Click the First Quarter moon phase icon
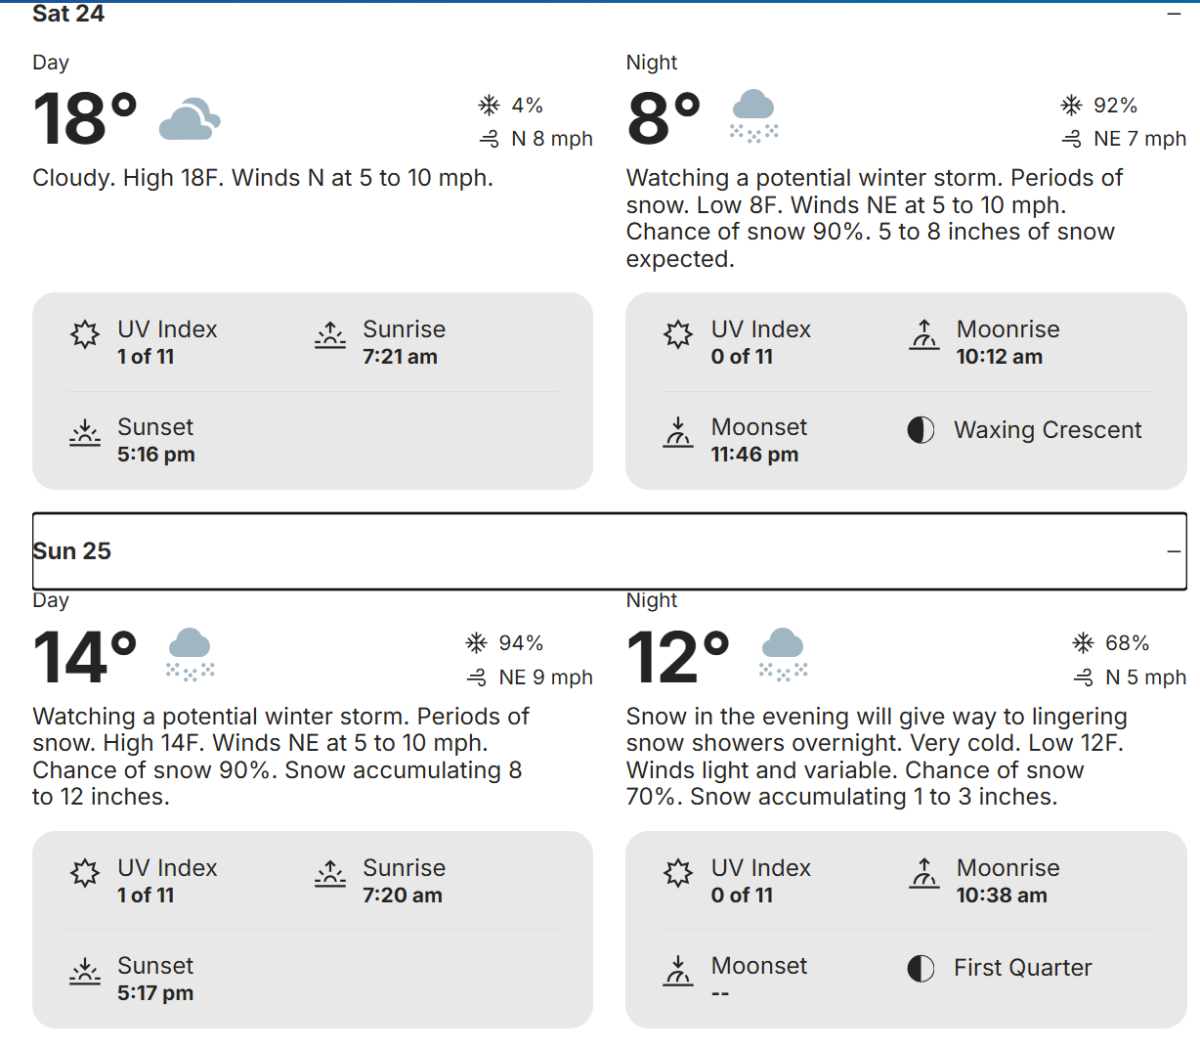The height and width of the screenshot is (1048, 1200). click(x=921, y=968)
